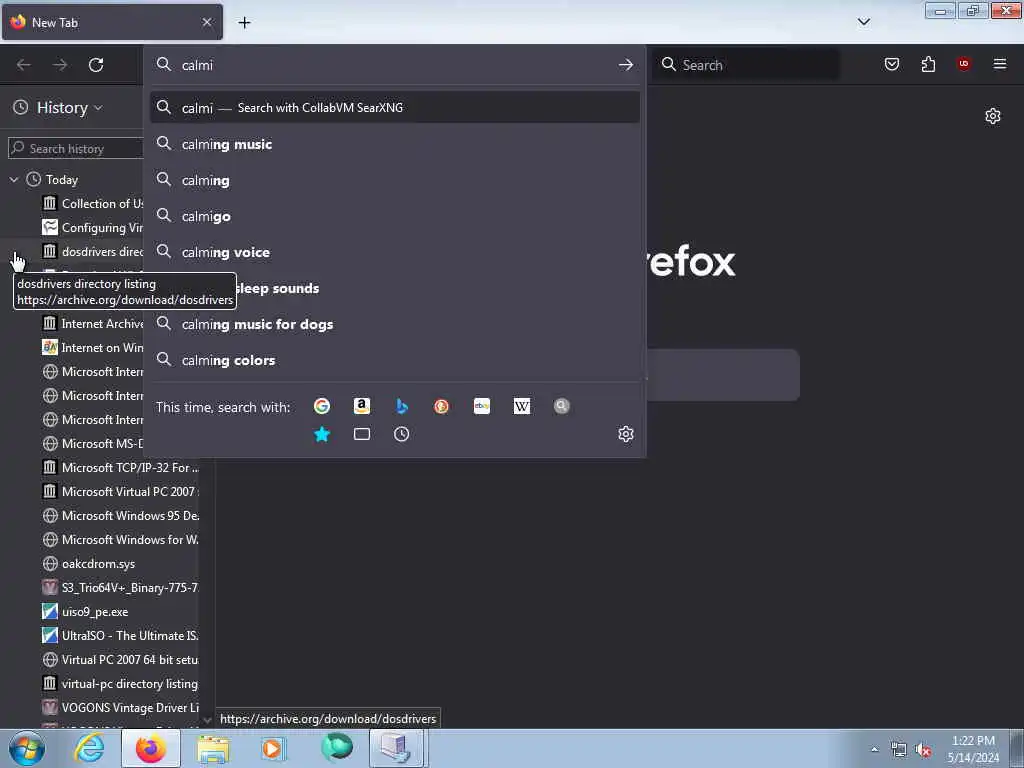1024x768 pixels.
Task: Click the Go arrow in the address bar
Action: (x=626, y=65)
